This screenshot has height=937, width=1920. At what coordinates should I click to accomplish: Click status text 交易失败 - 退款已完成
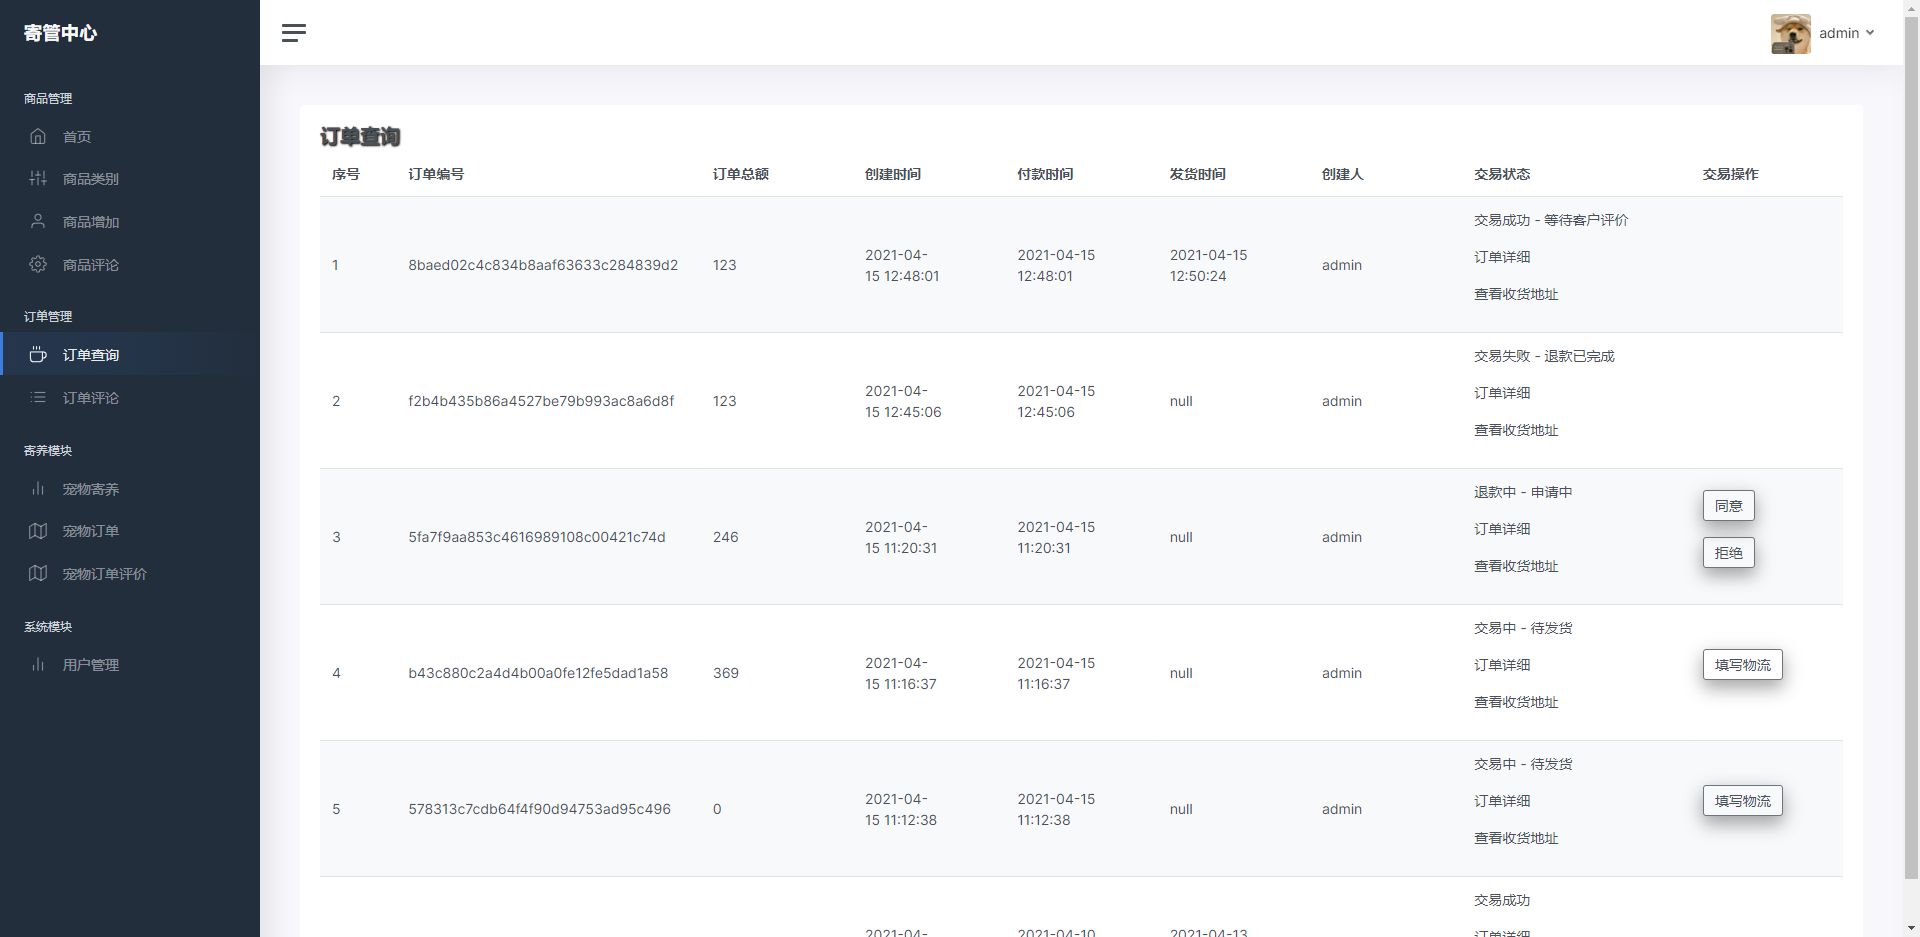coord(1544,356)
